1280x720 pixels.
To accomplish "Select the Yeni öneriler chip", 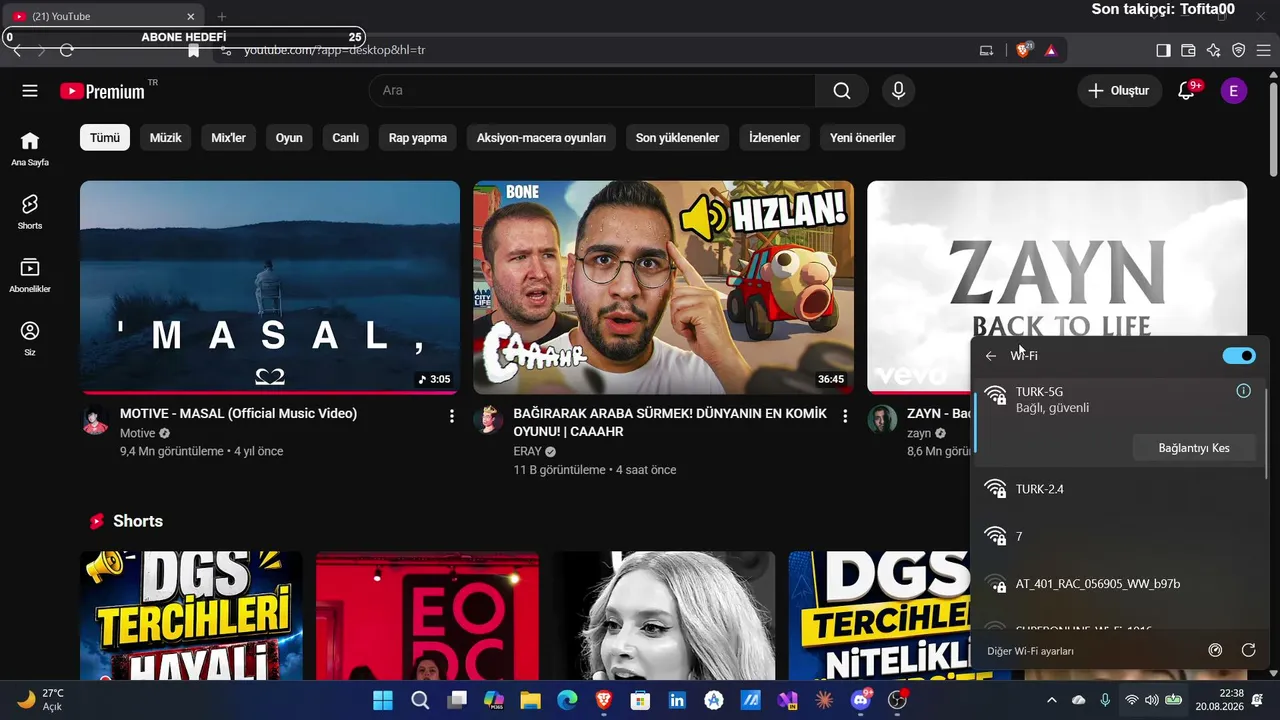I will pyautogui.click(x=862, y=138).
